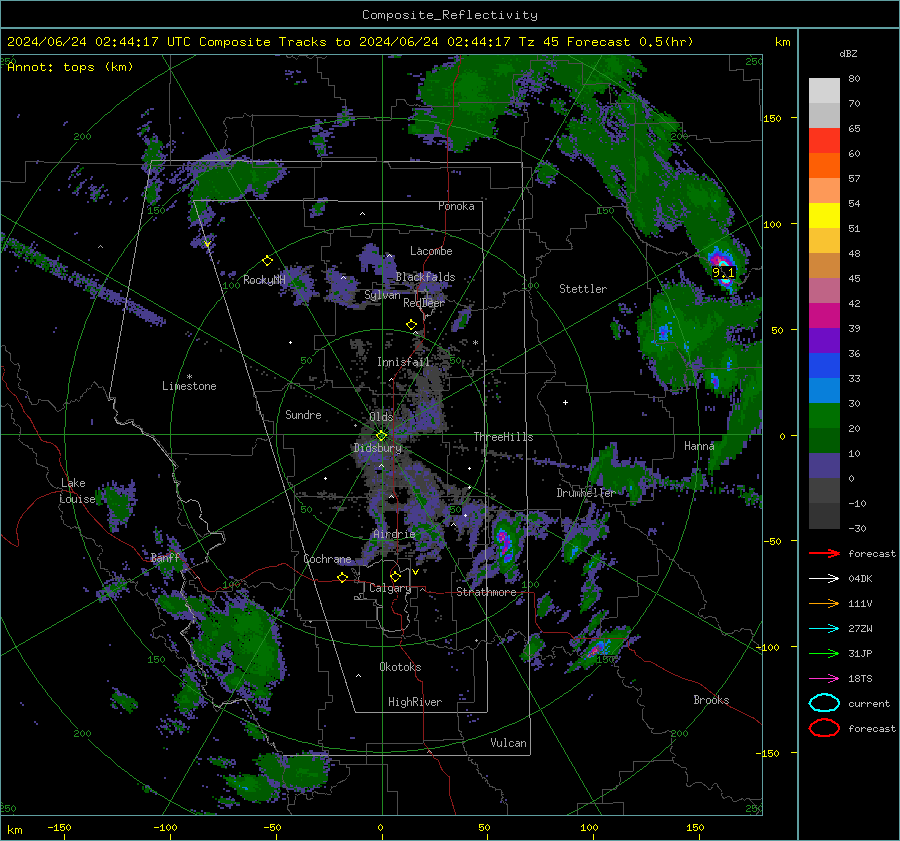
Task: Pick the light gray swatch between 80 and 70
Action: (x=824, y=90)
